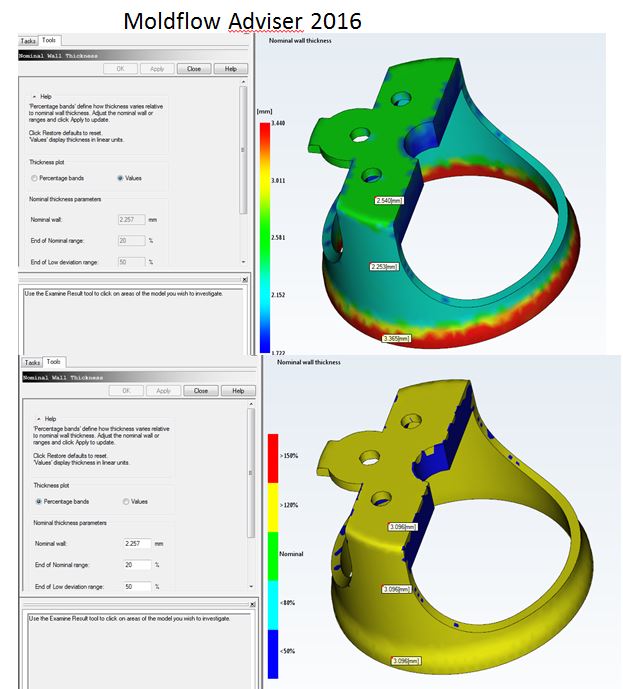This screenshot has width=623, height=689.
Task: Click End of Nominal range field in lower panel
Action: (x=138, y=565)
